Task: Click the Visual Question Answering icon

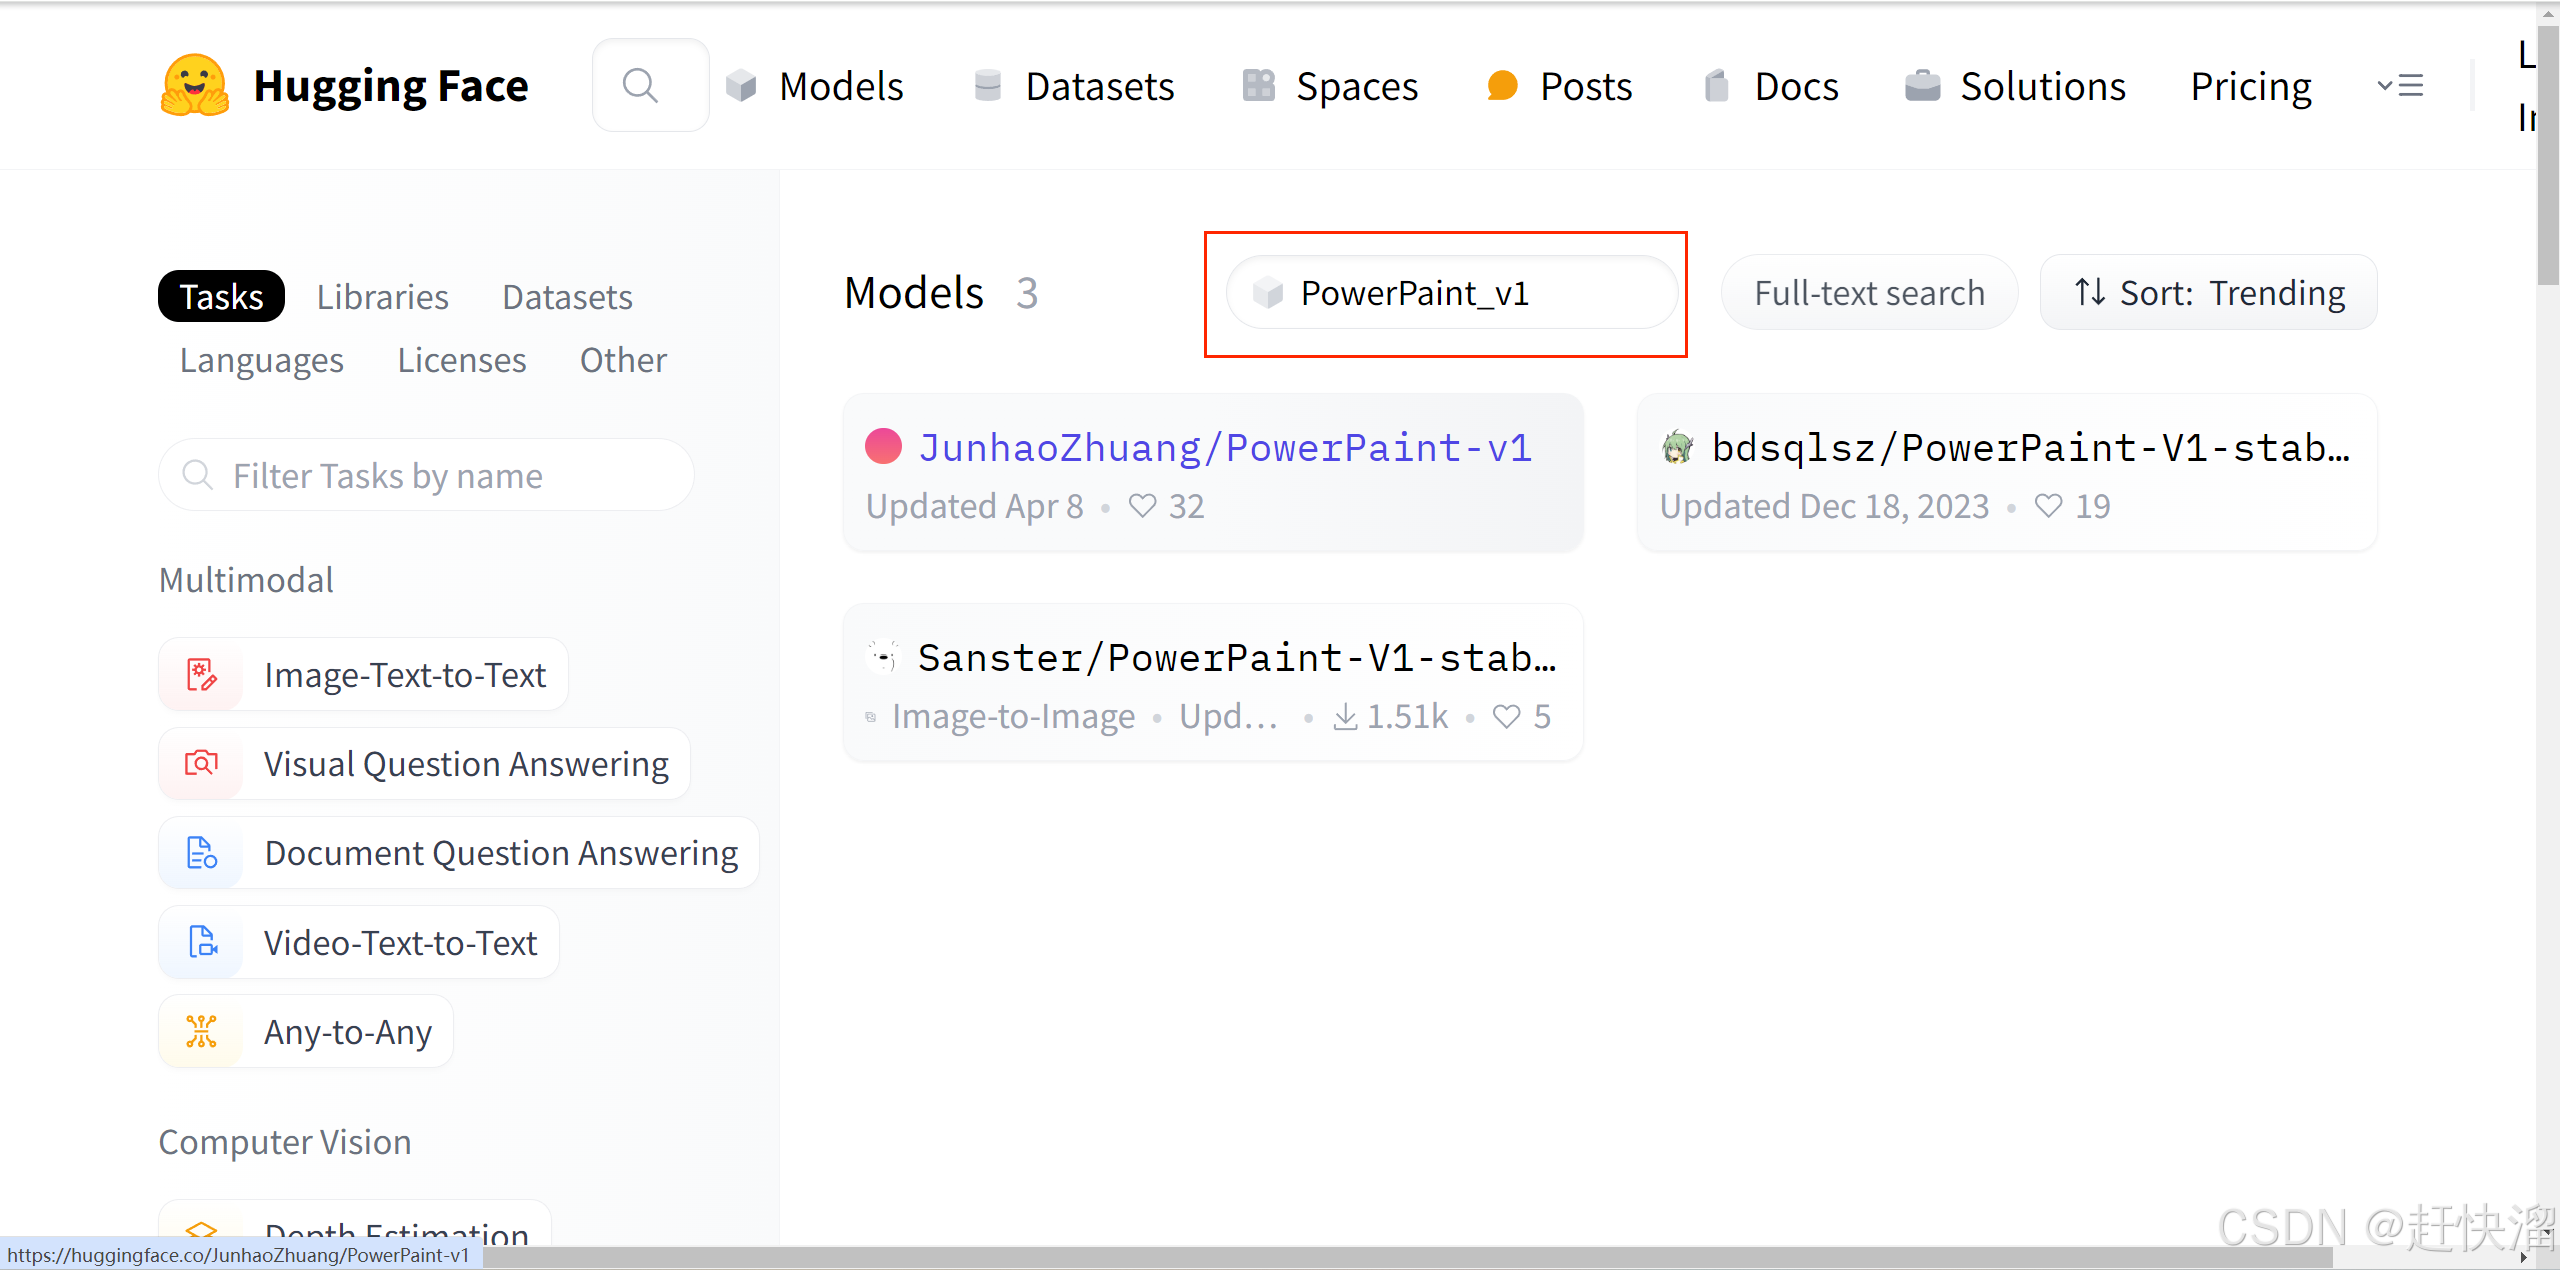Action: [x=202, y=764]
